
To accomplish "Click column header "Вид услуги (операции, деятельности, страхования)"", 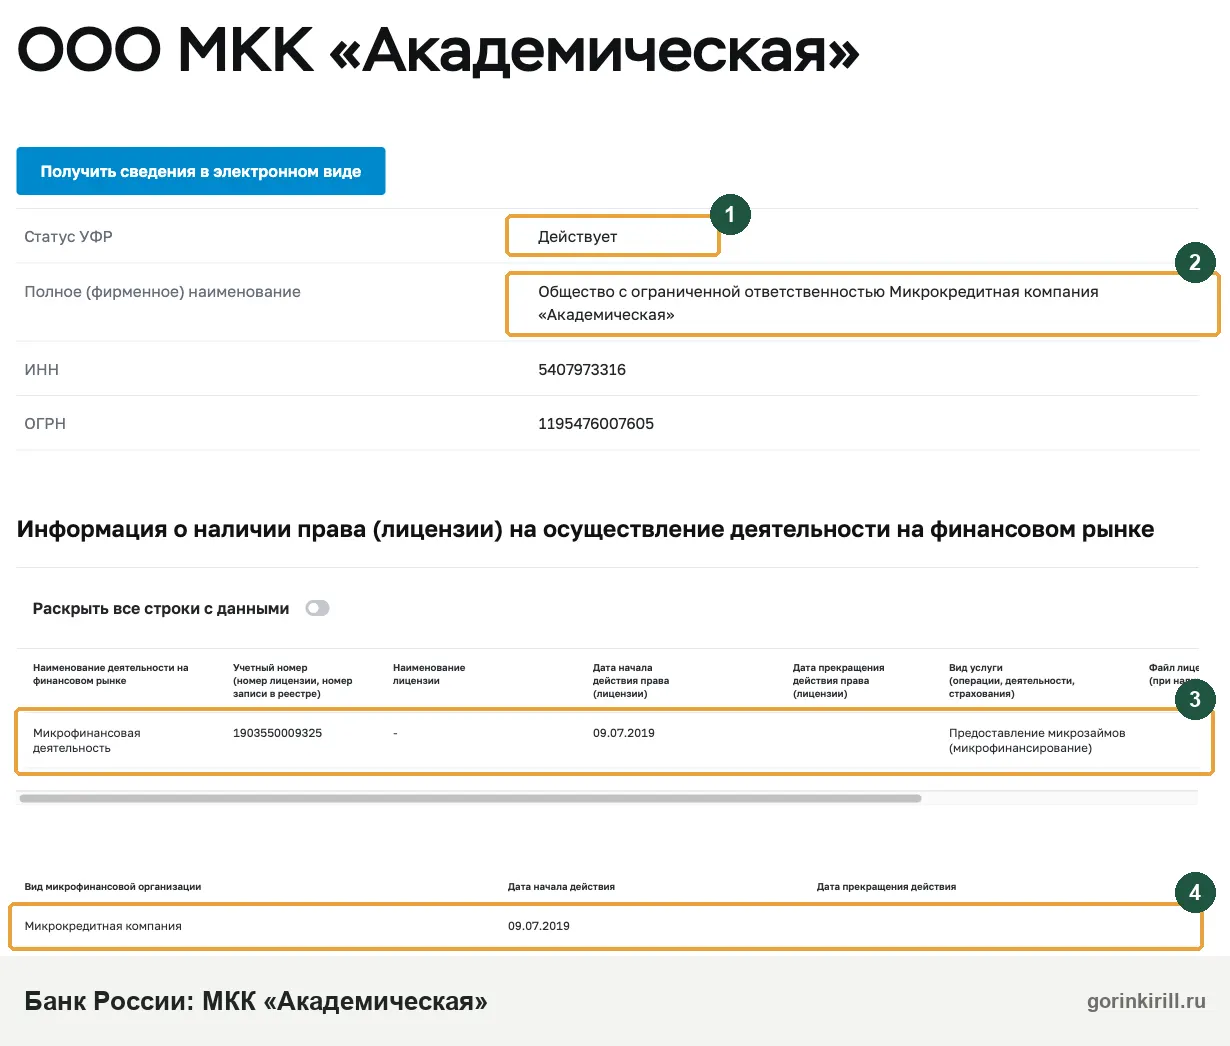I will pos(1012,680).
